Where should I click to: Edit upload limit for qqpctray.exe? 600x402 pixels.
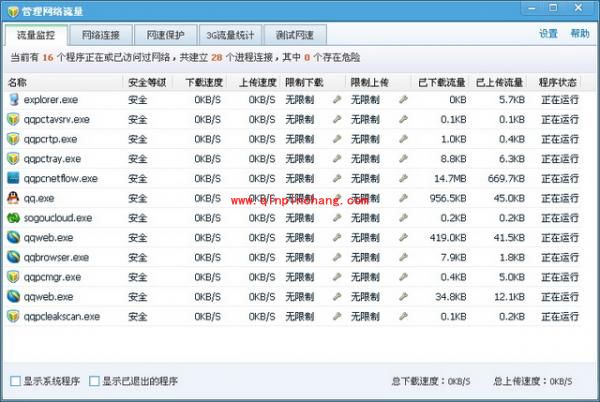point(403,159)
